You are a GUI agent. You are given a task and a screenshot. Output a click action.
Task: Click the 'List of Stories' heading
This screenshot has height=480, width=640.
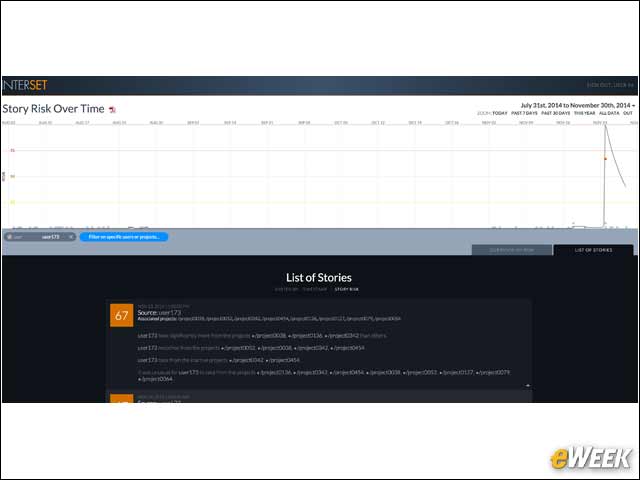coord(319,278)
